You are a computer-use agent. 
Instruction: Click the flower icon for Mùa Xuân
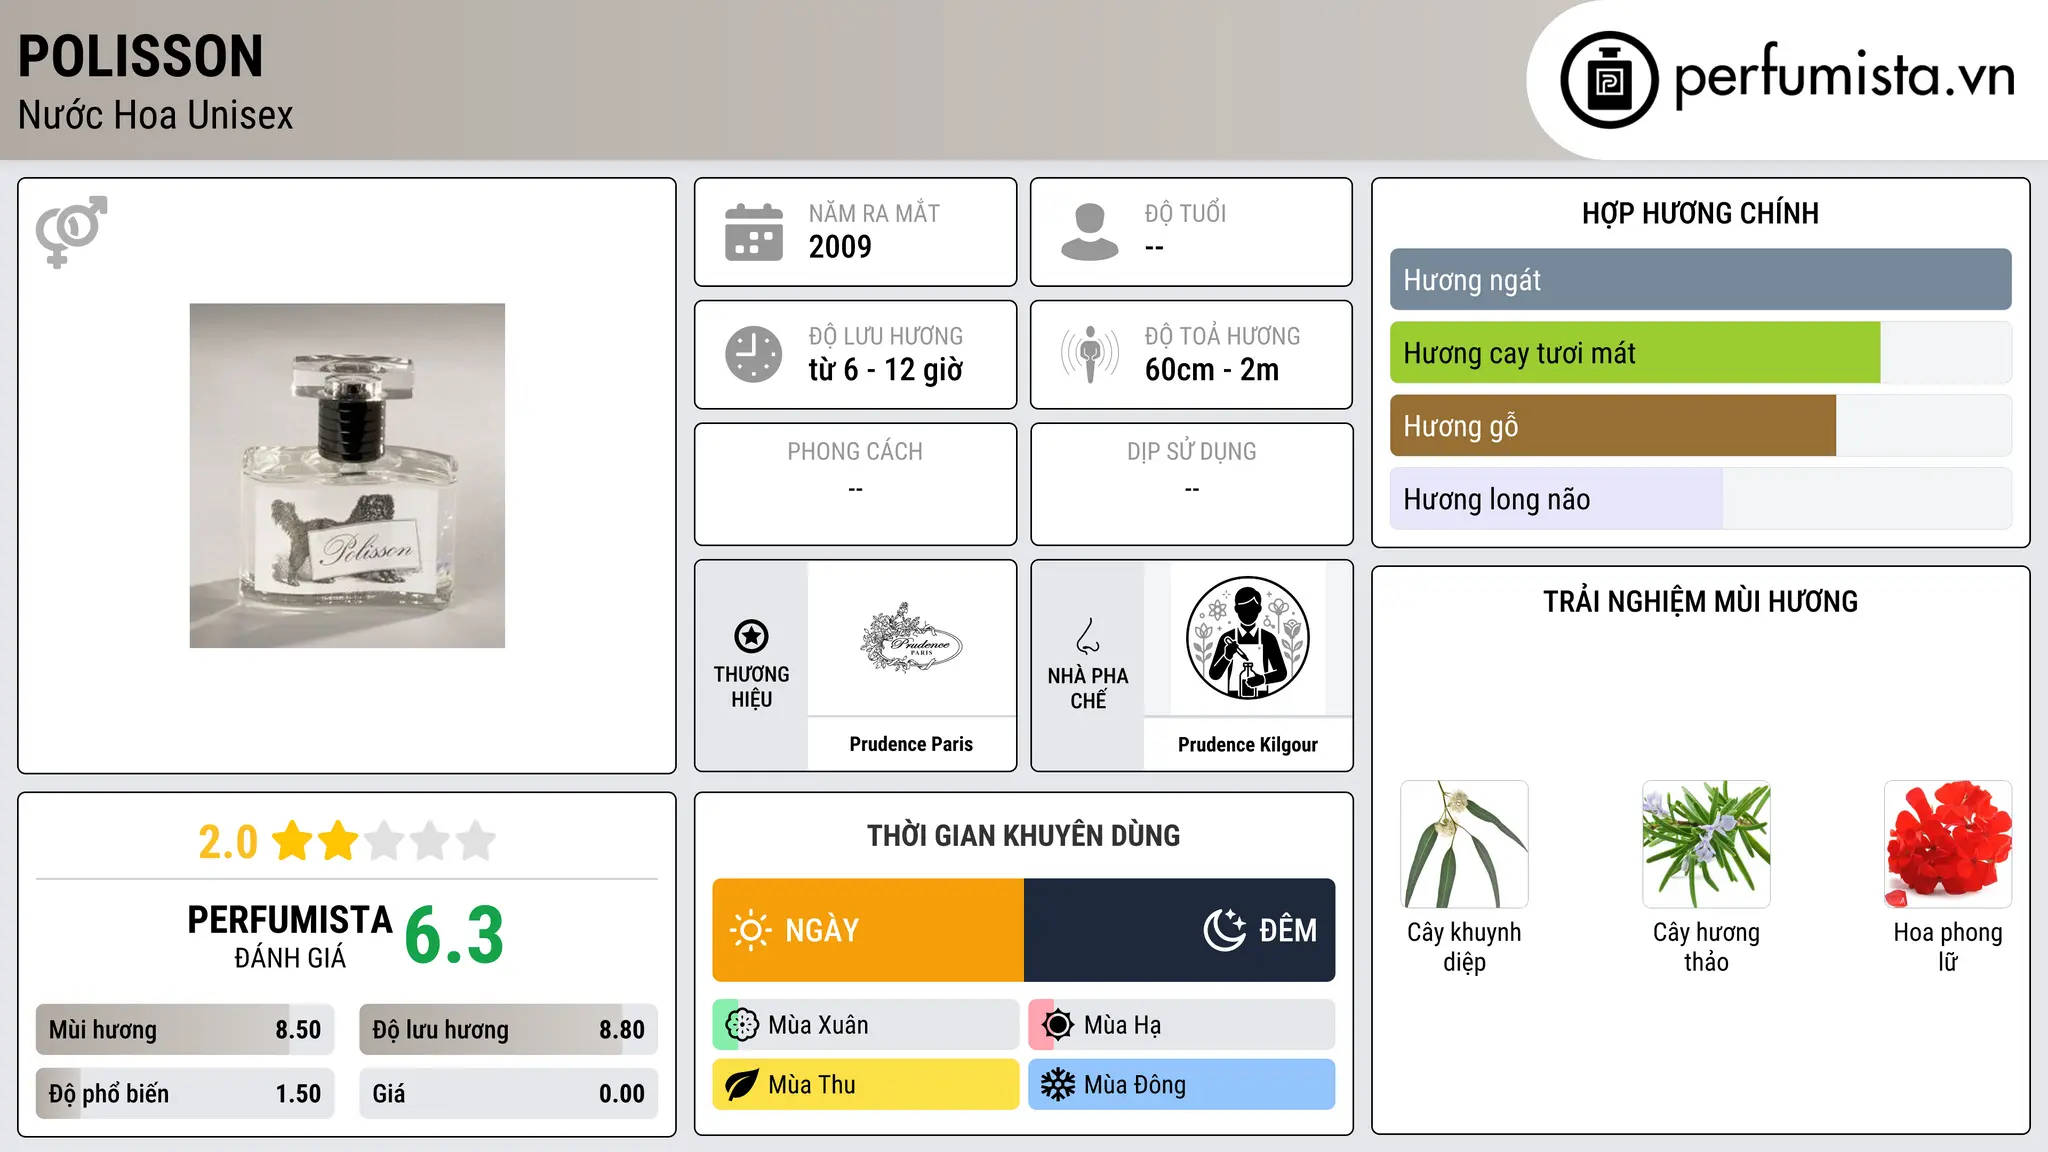point(742,1025)
